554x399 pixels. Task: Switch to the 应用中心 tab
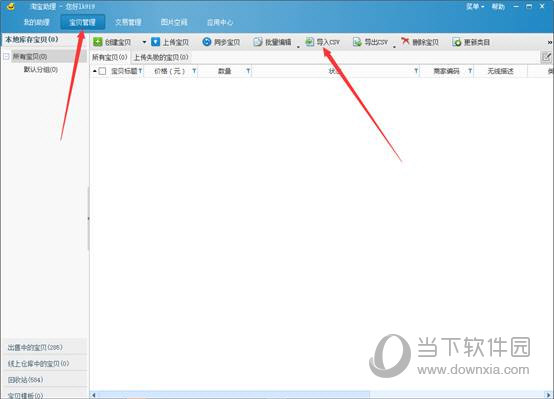(220, 22)
